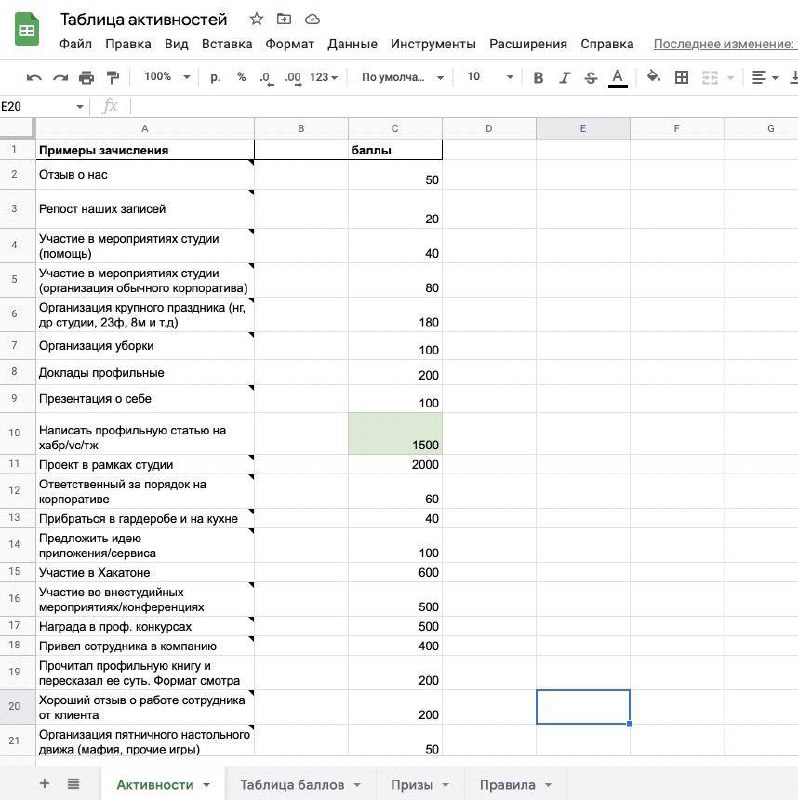
Task: Open the Вставка menu
Action: pyautogui.click(x=227, y=44)
